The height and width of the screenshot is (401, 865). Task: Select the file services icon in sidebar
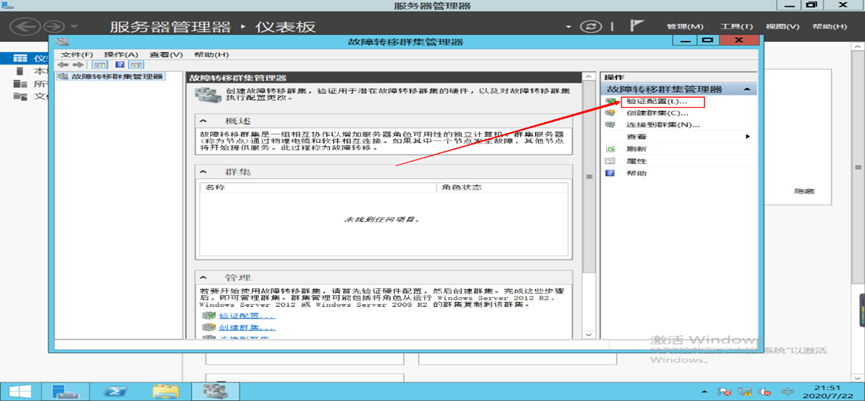20,97
